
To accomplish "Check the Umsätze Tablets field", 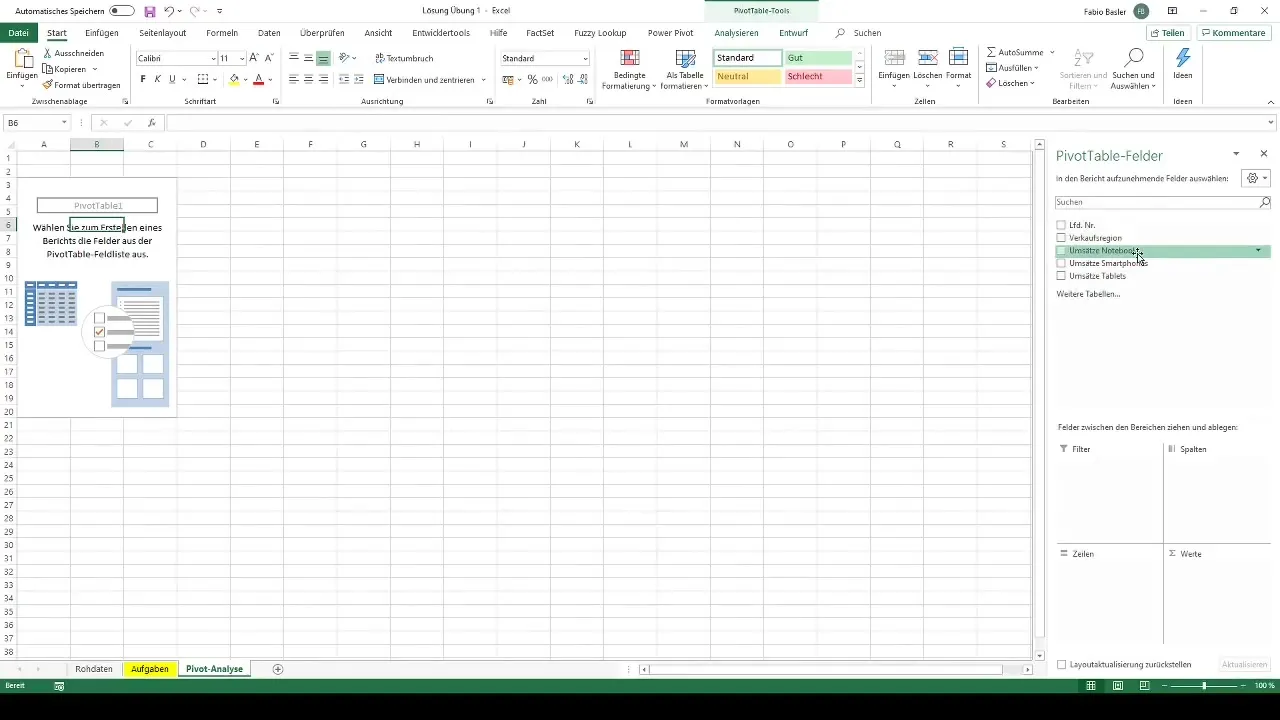I will click(1061, 276).
